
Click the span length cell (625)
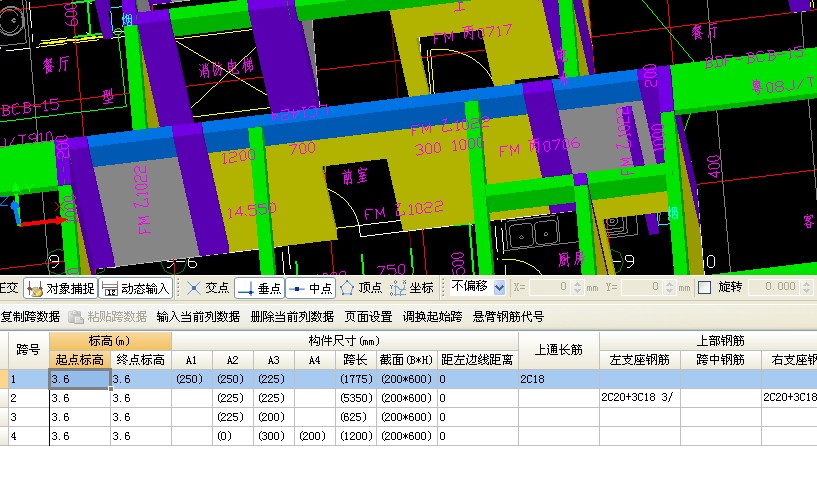[x=355, y=417]
